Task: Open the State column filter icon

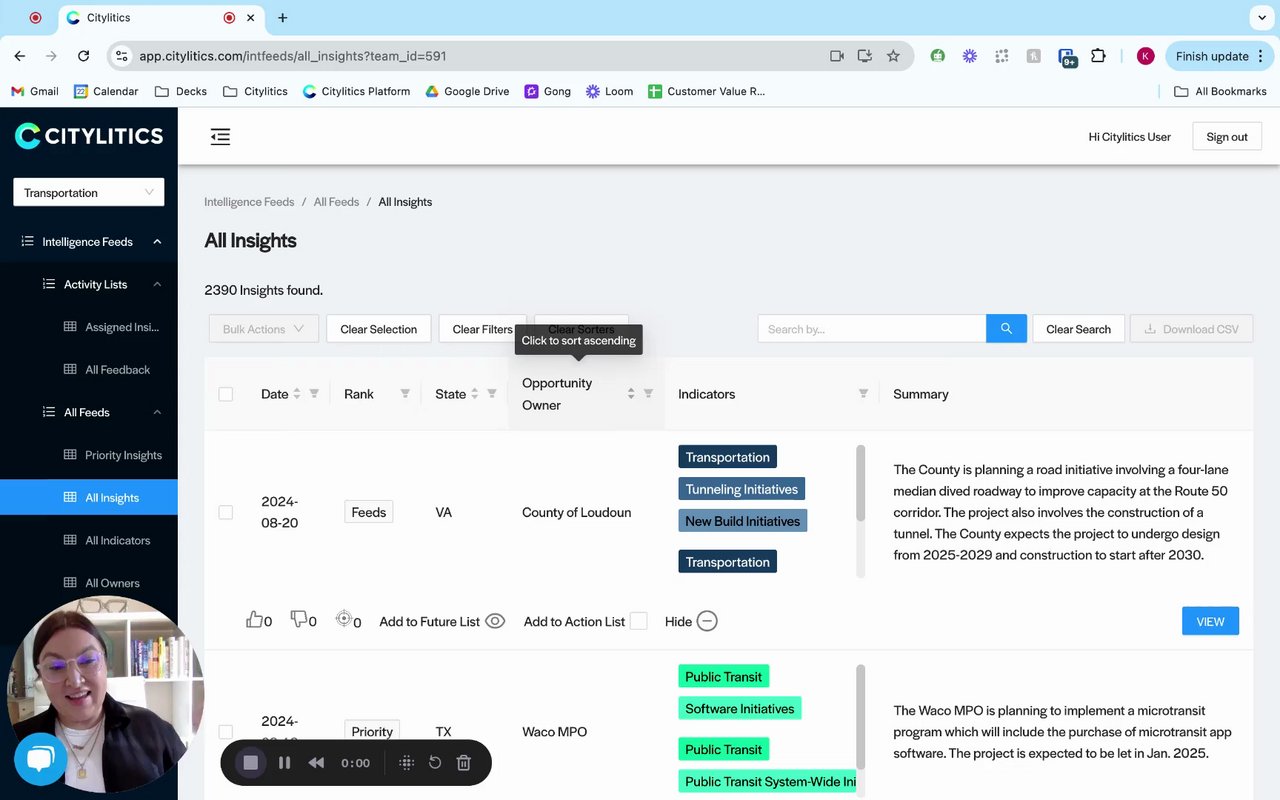Action: (x=492, y=394)
